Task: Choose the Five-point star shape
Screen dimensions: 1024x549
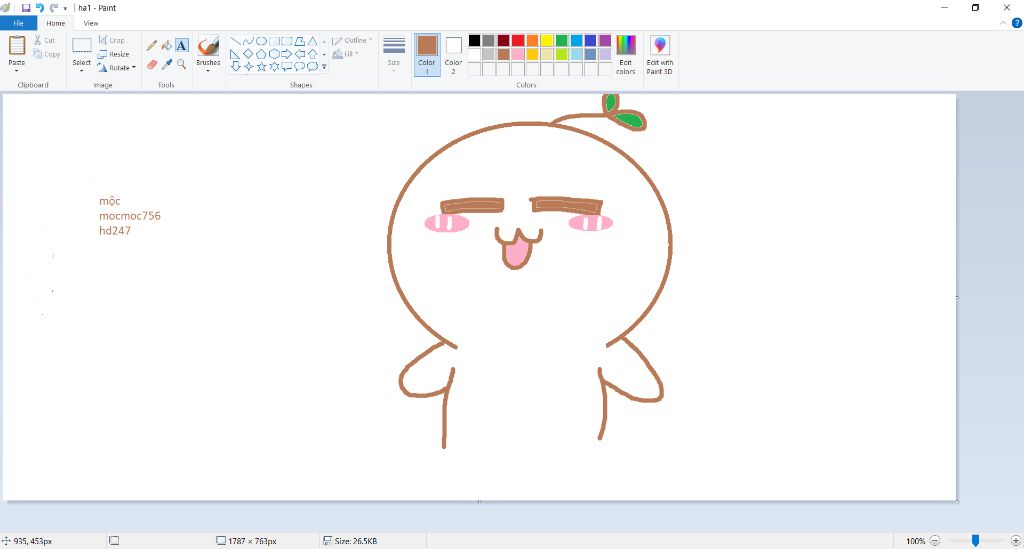Action: tap(261, 66)
